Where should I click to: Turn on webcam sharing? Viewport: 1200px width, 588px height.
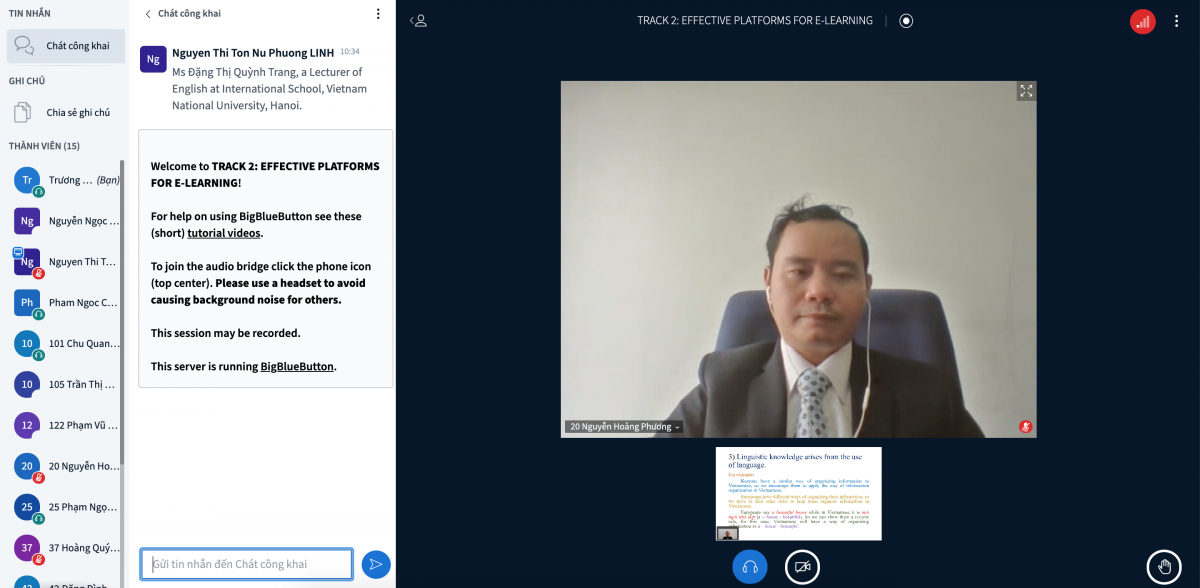point(801,567)
